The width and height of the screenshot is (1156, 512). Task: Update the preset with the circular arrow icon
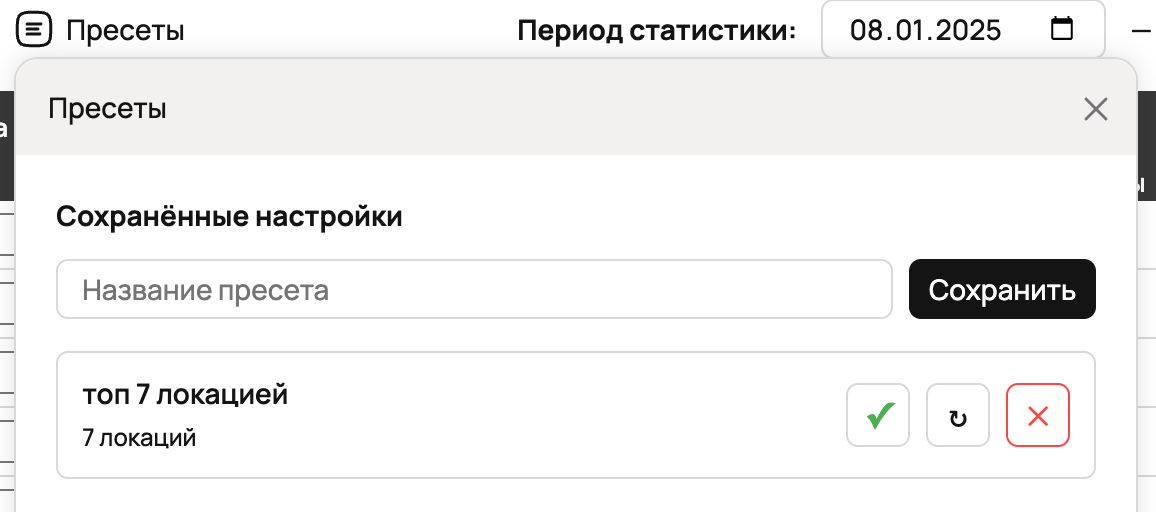click(x=958, y=415)
